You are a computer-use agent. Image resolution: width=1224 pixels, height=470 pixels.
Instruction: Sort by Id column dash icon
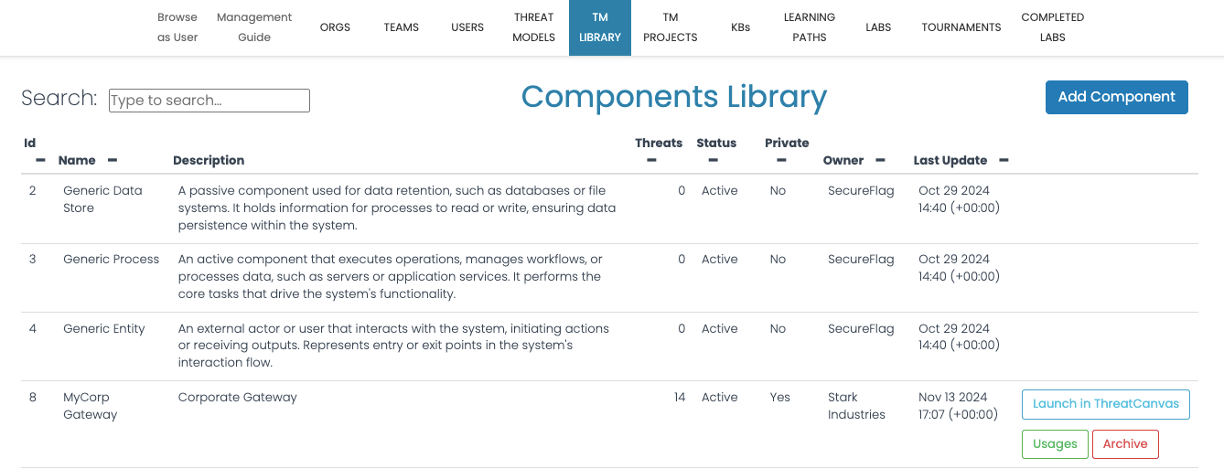(x=41, y=160)
